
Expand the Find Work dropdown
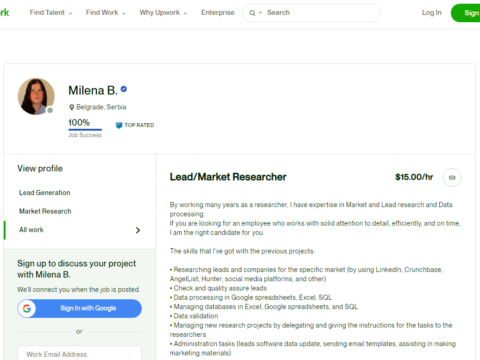pos(105,13)
